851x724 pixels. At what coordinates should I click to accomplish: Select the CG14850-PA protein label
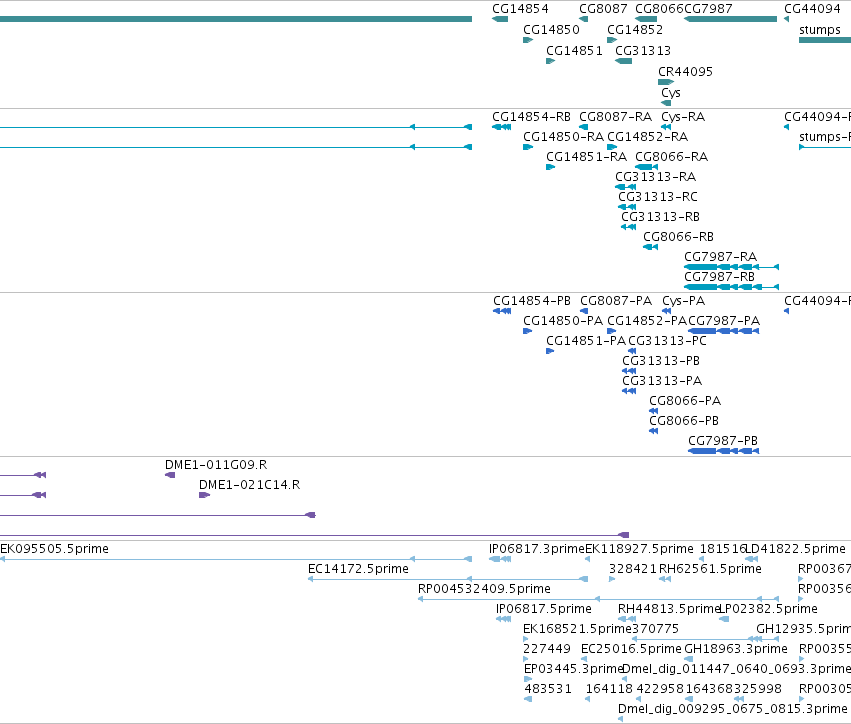(563, 321)
